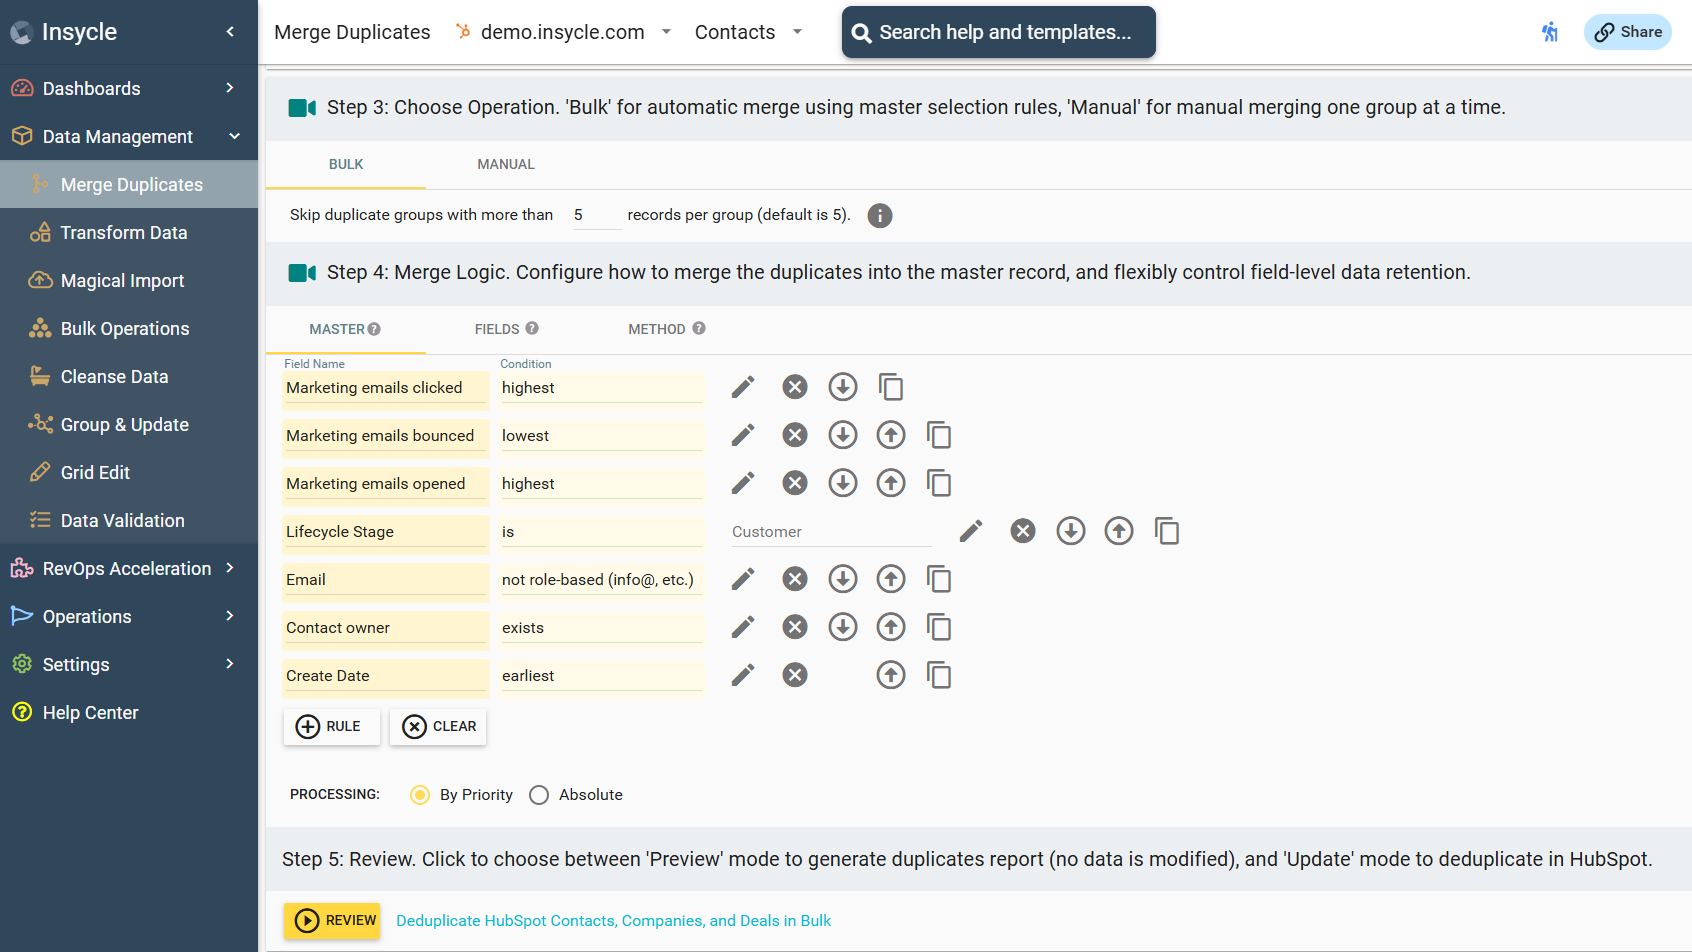This screenshot has height=952, width=1692.
Task: Click the accessibility figure icon
Action: (x=1550, y=32)
